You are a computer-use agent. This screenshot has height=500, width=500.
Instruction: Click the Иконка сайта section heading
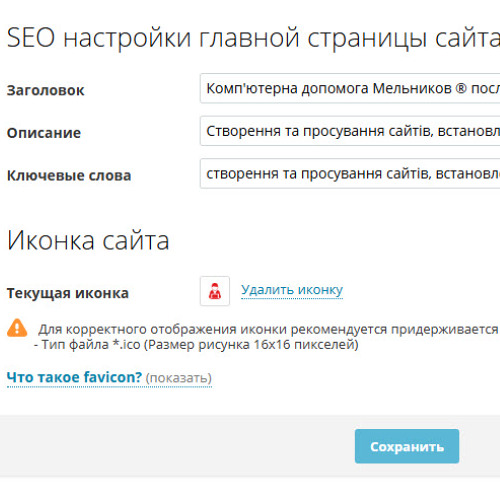[x=88, y=240]
